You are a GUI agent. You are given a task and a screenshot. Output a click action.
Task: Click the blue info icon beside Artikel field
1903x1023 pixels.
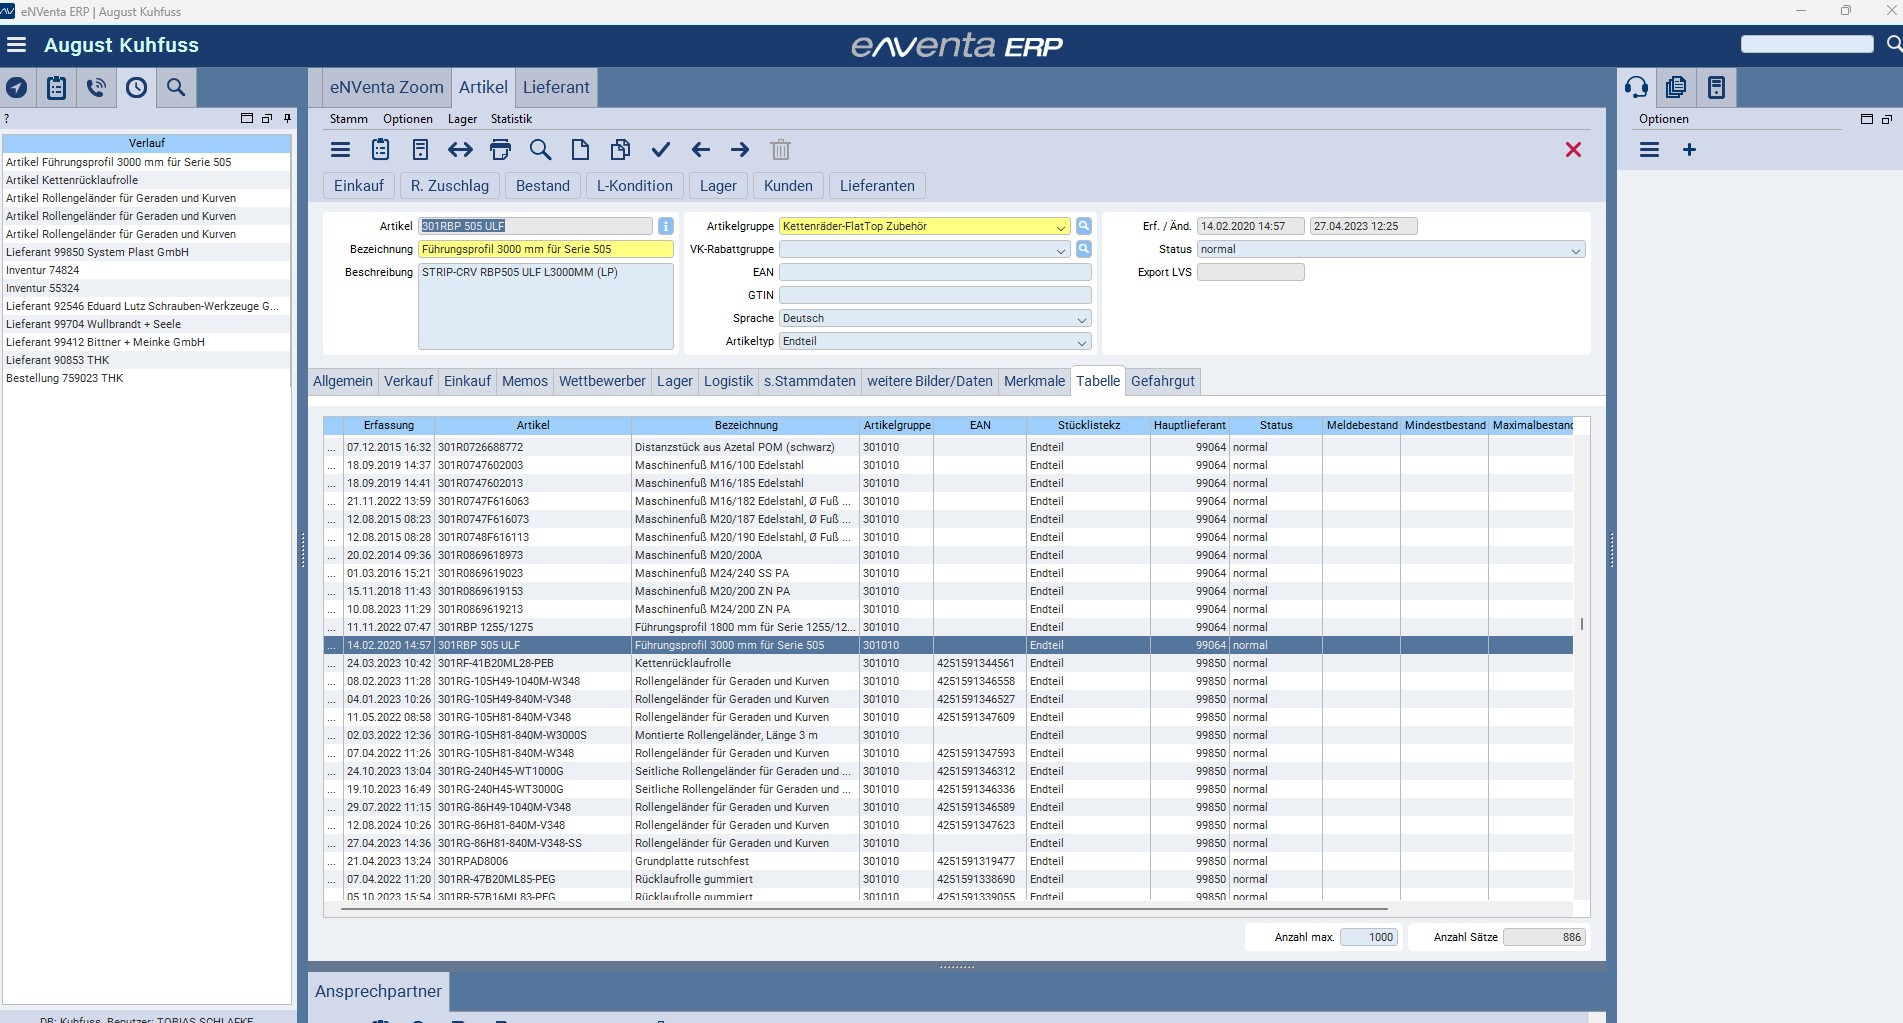[666, 226]
